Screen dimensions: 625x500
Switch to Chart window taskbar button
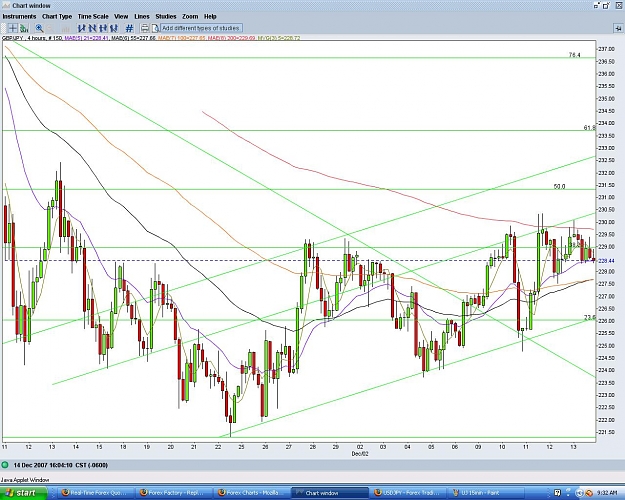click(329, 493)
